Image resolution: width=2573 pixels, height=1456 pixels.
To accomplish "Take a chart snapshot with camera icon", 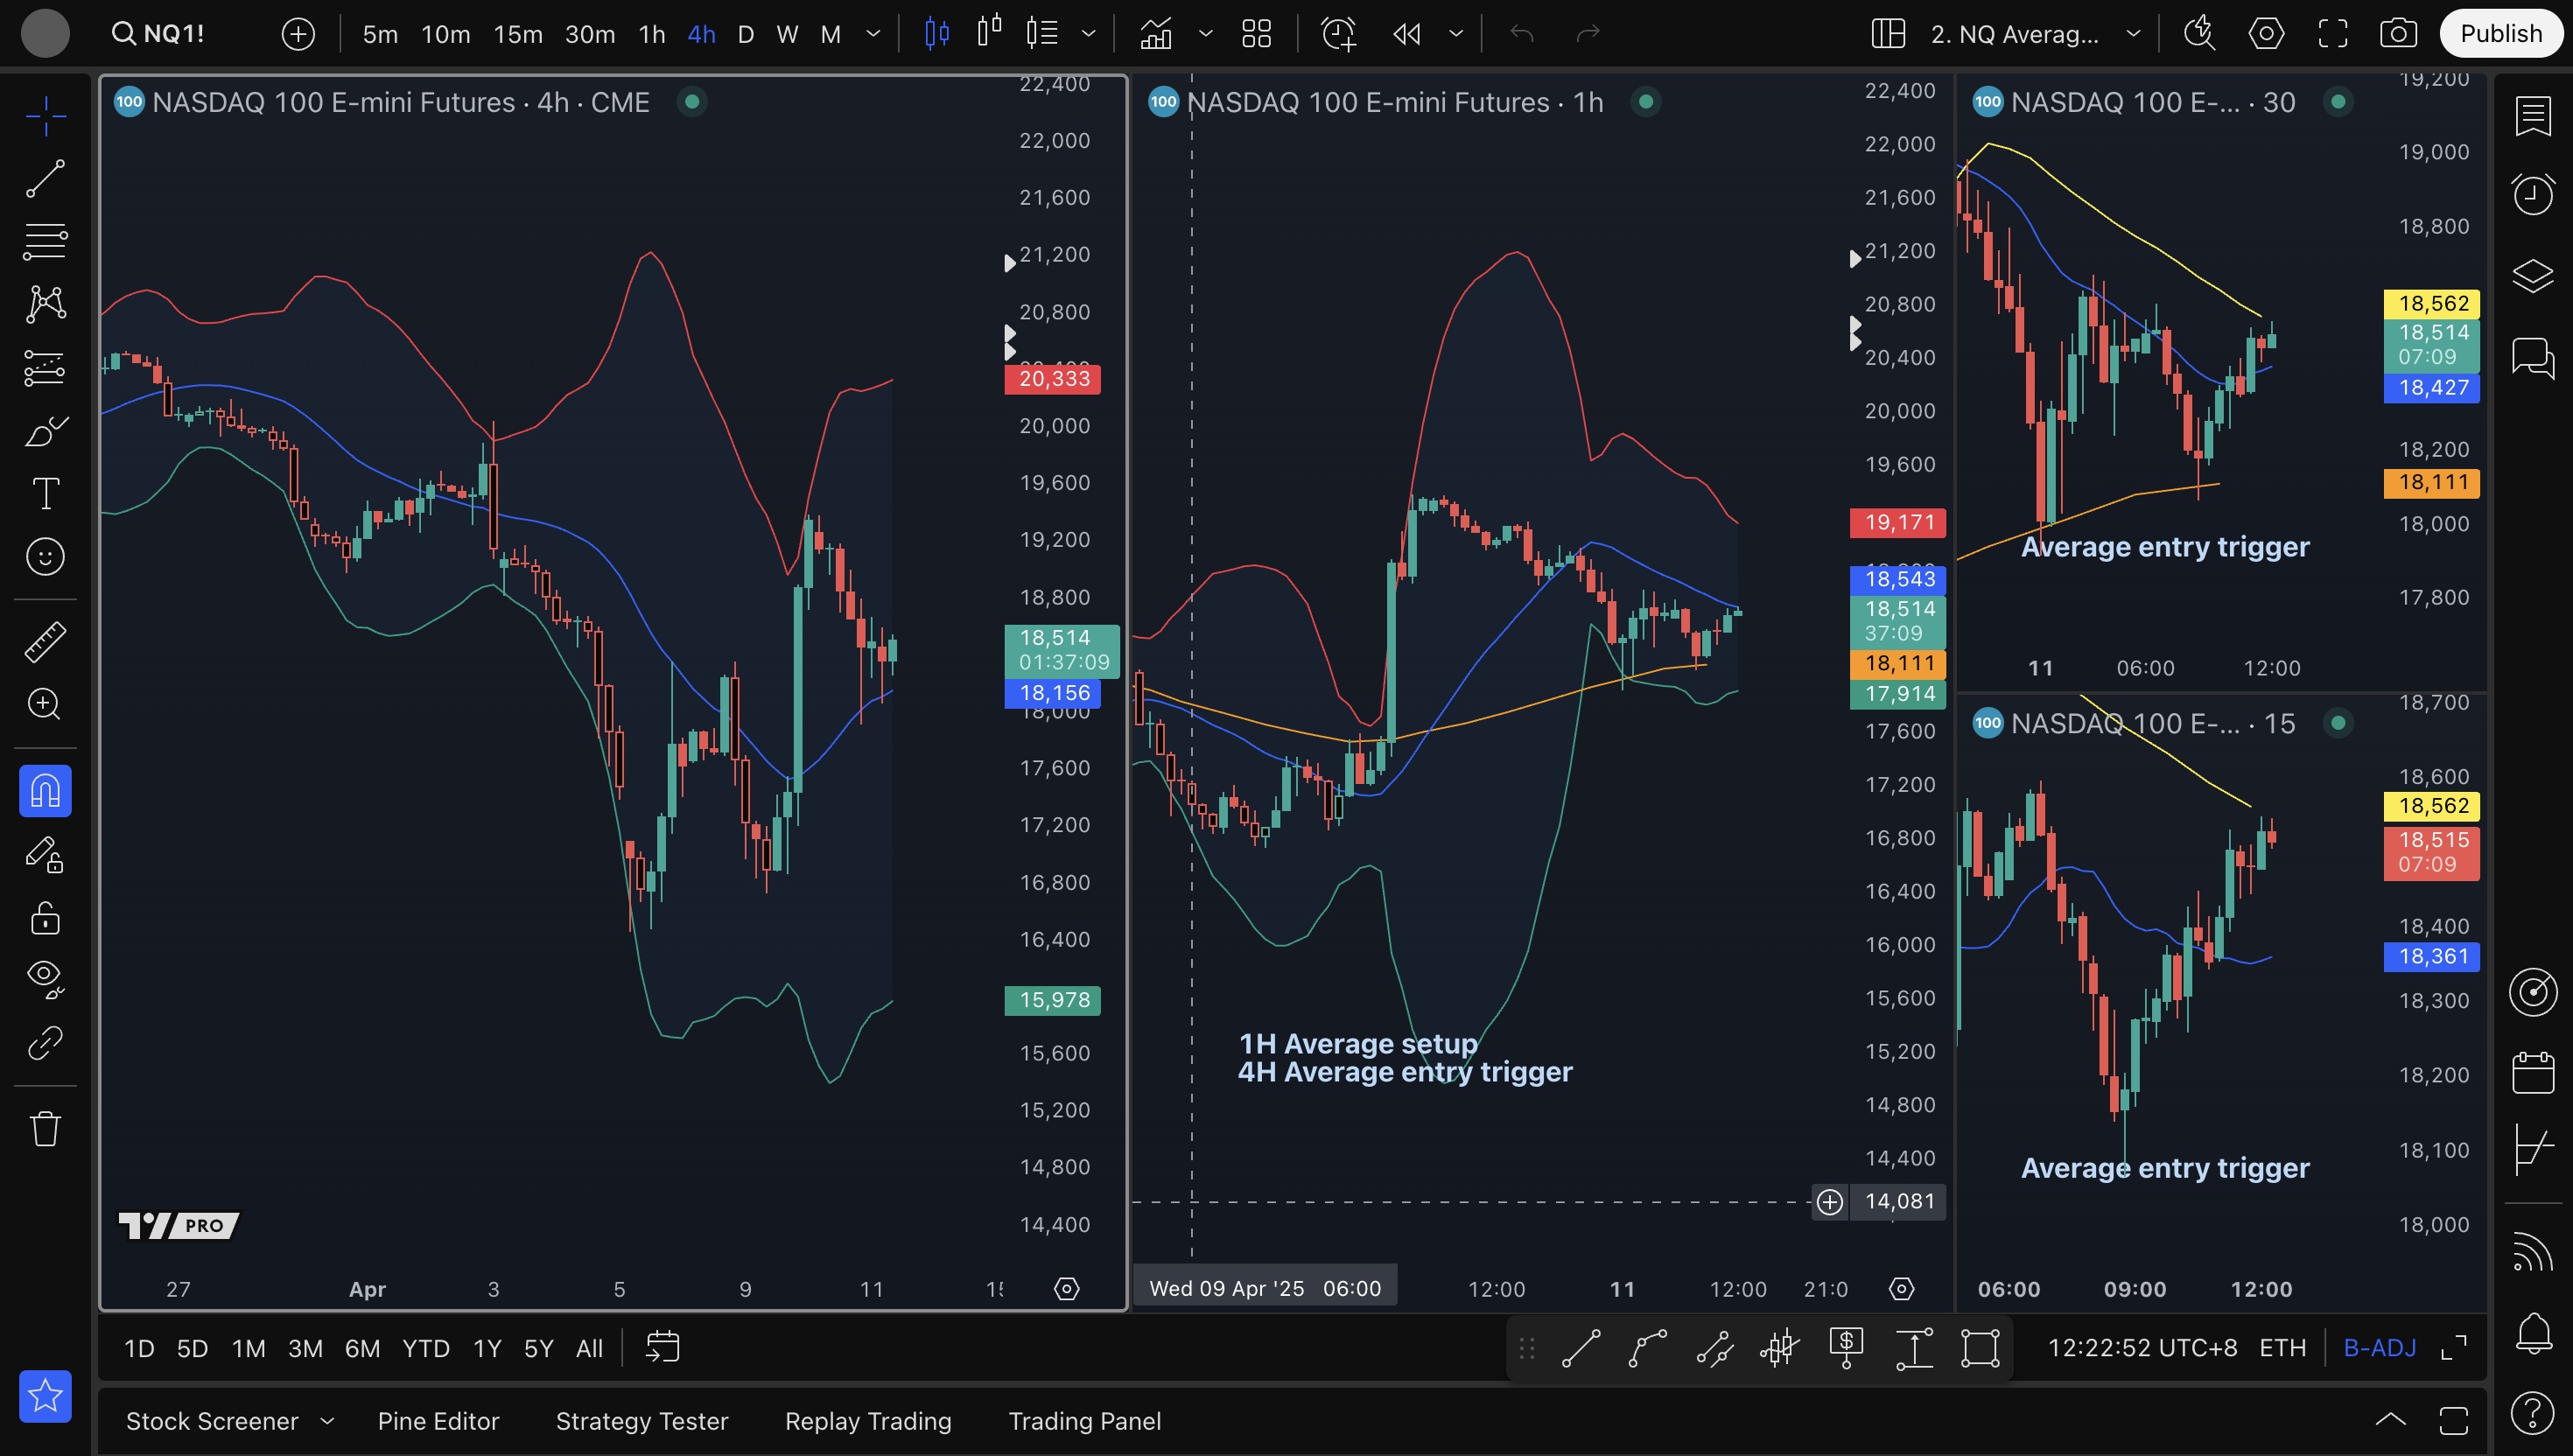I will pyautogui.click(x=2398, y=34).
